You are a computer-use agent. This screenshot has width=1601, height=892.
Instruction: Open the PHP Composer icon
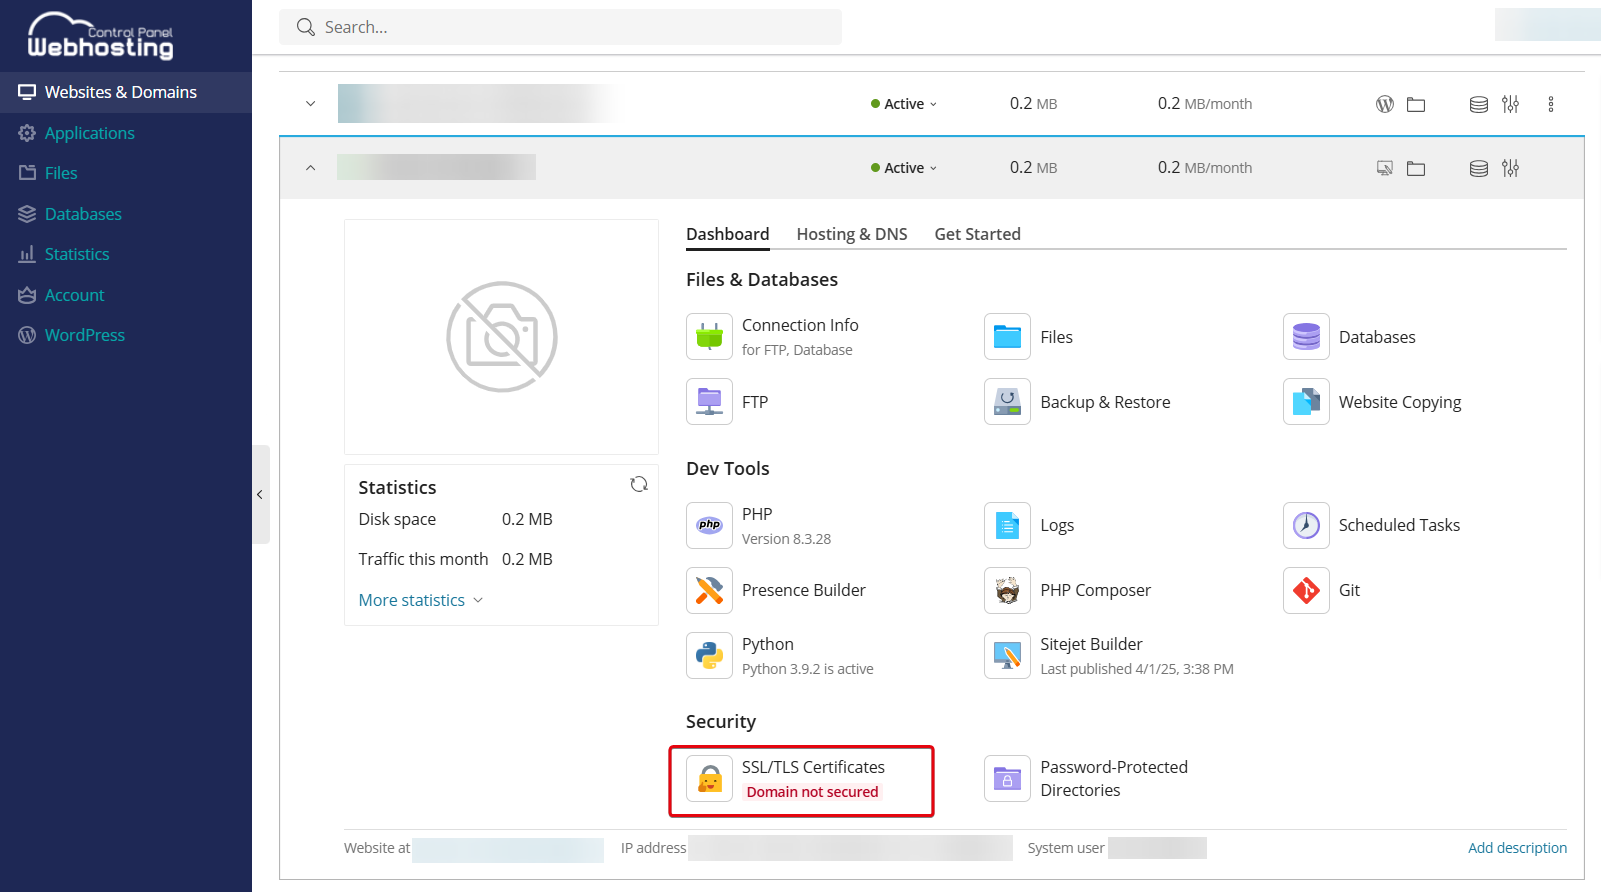[1007, 591]
